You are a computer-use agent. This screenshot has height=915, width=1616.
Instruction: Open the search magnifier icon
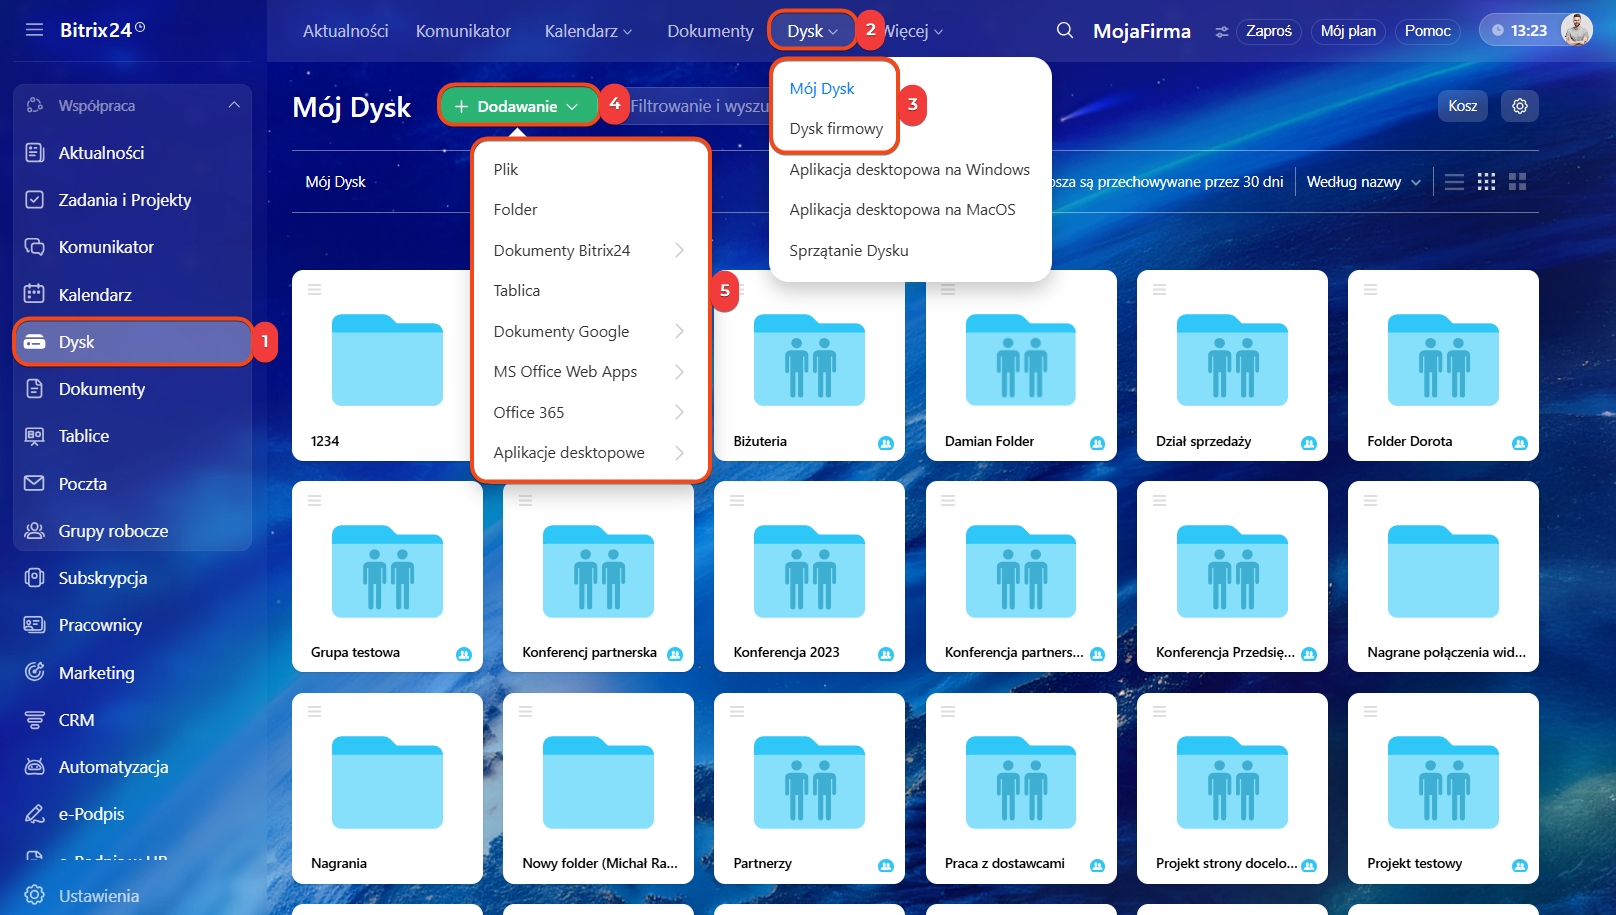[1065, 31]
